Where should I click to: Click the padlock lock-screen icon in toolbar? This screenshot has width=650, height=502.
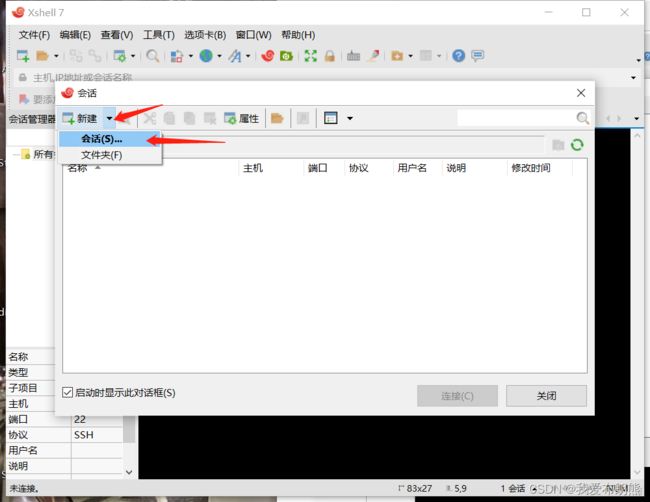click(330, 56)
